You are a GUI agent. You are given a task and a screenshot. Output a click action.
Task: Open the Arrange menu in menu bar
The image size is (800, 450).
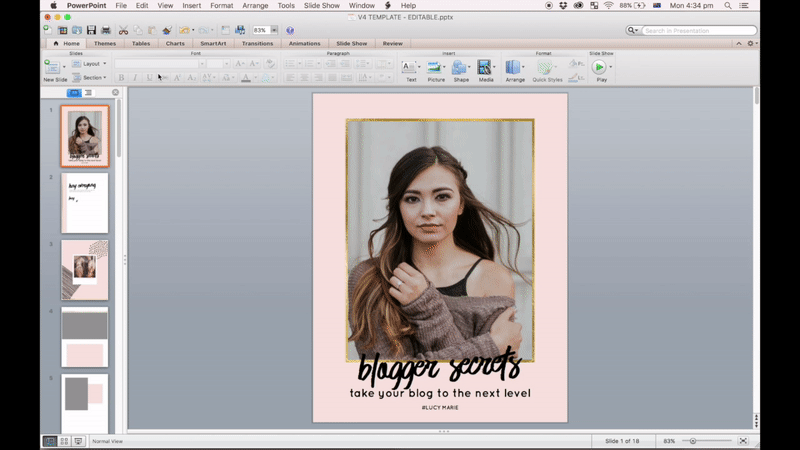(255, 5)
